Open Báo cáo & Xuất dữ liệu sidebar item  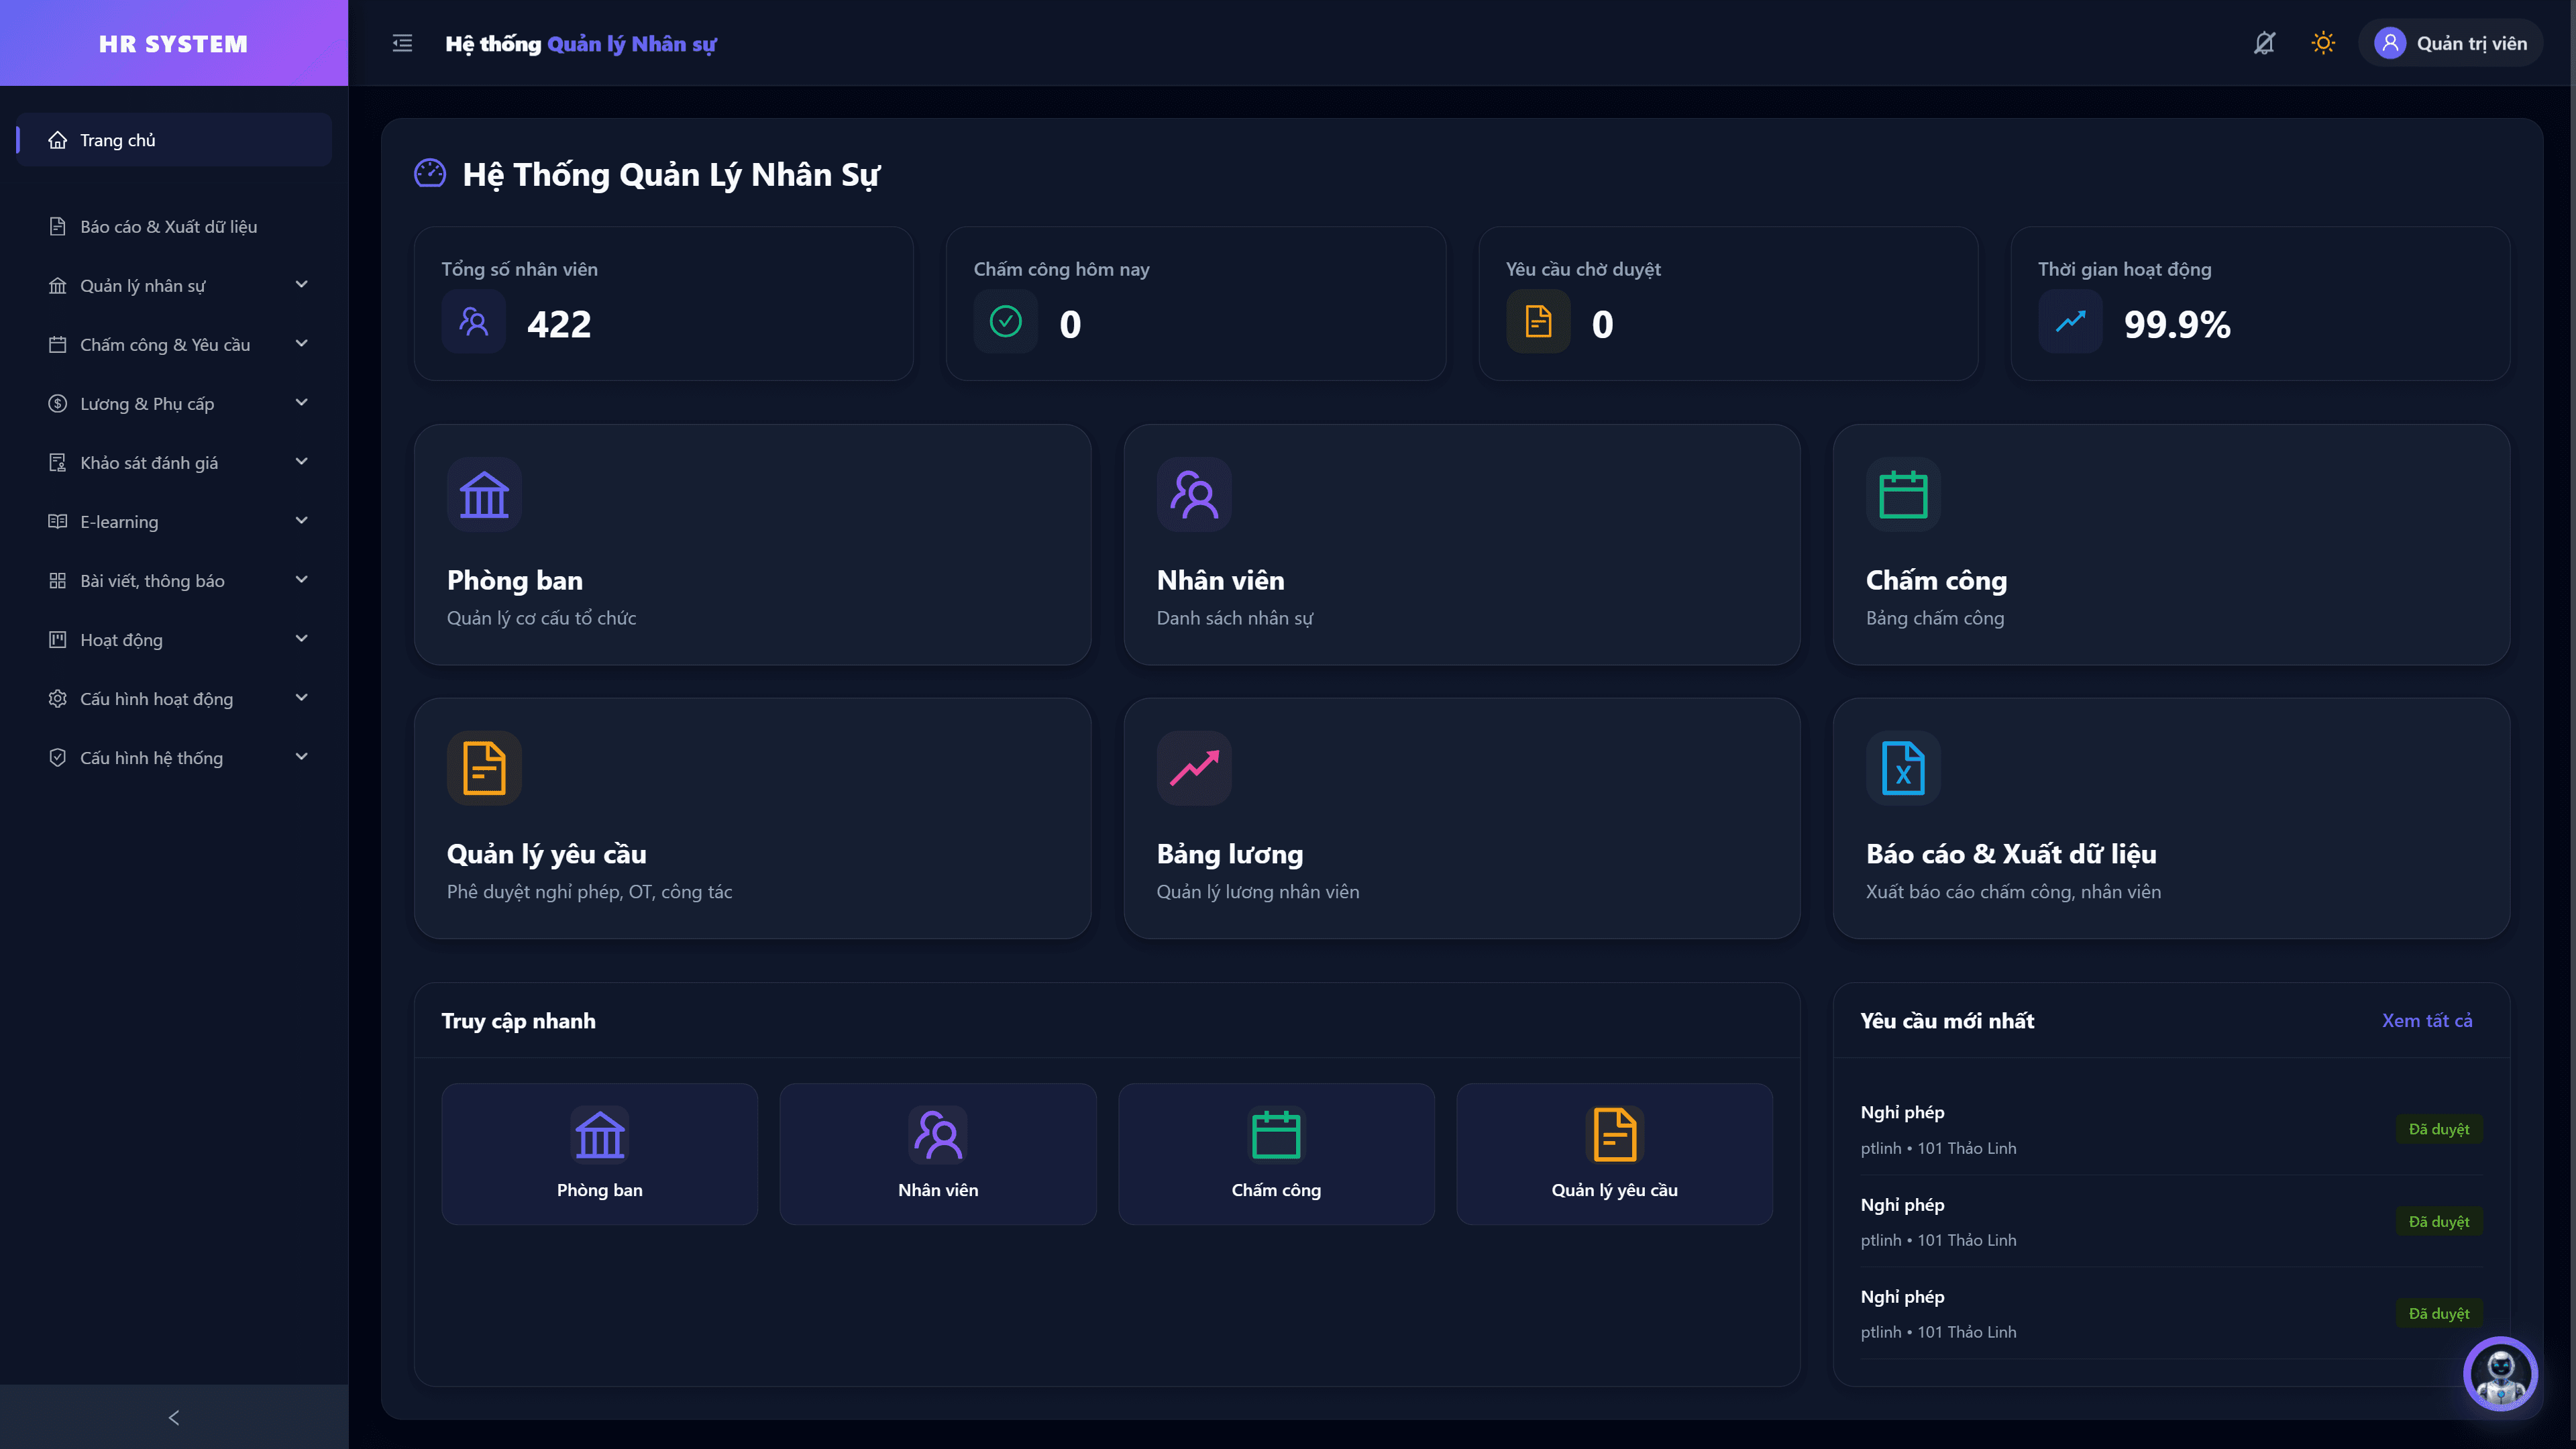tap(174, 227)
